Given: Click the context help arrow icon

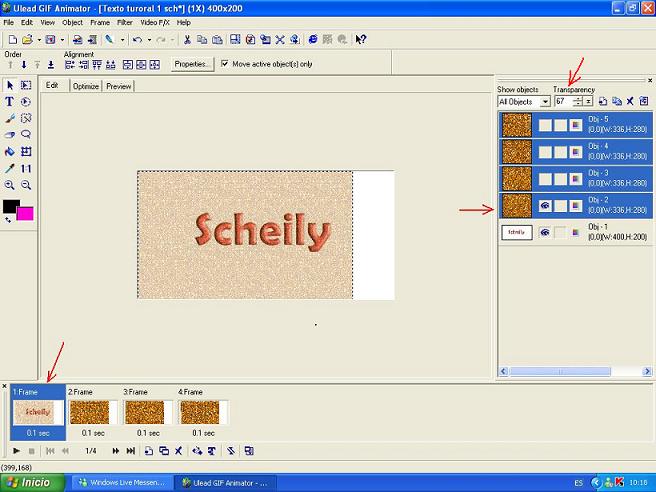Looking at the screenshot, I should [x=361, y=40].
